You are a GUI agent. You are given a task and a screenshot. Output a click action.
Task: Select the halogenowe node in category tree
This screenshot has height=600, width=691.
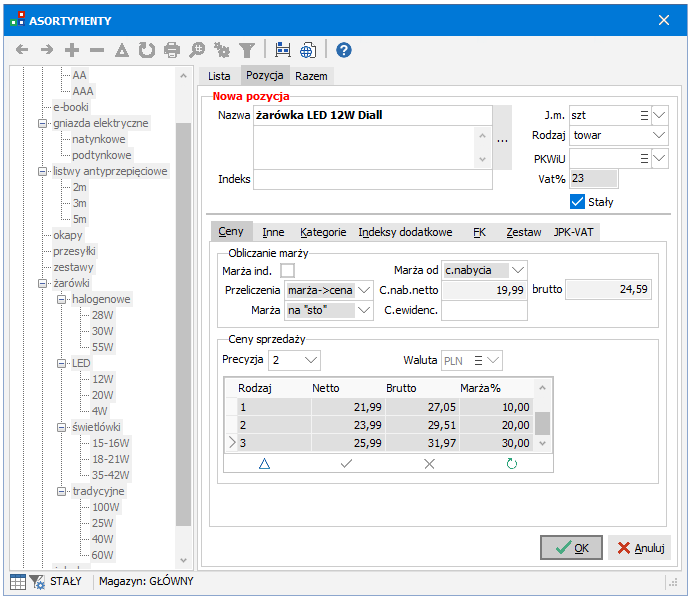(x=101, y=299)
